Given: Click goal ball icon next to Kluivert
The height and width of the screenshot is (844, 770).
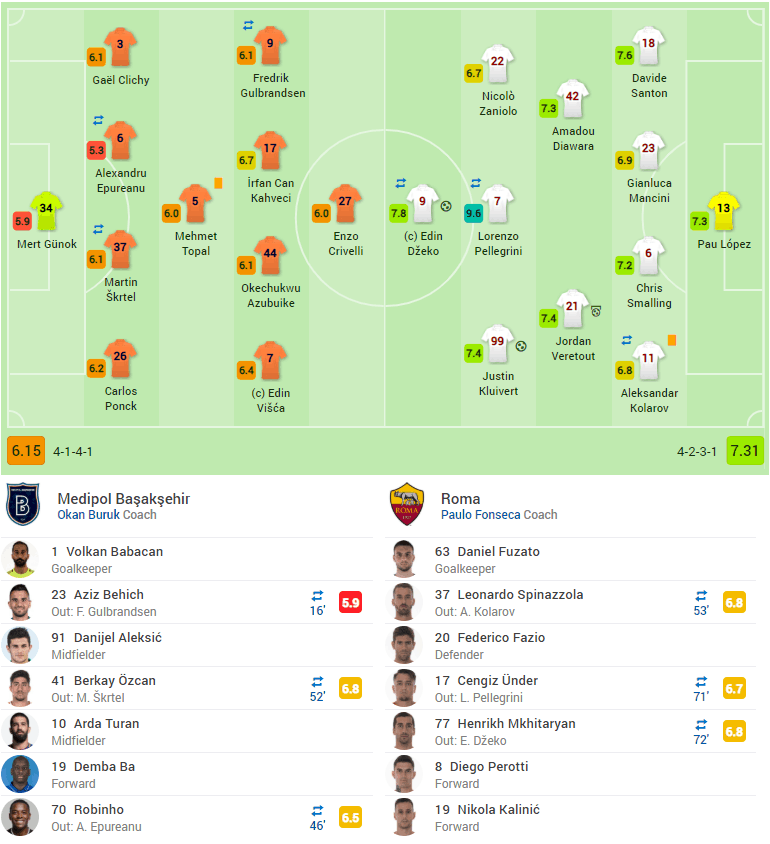Looking at the screenshot, I should pos(521,346).
